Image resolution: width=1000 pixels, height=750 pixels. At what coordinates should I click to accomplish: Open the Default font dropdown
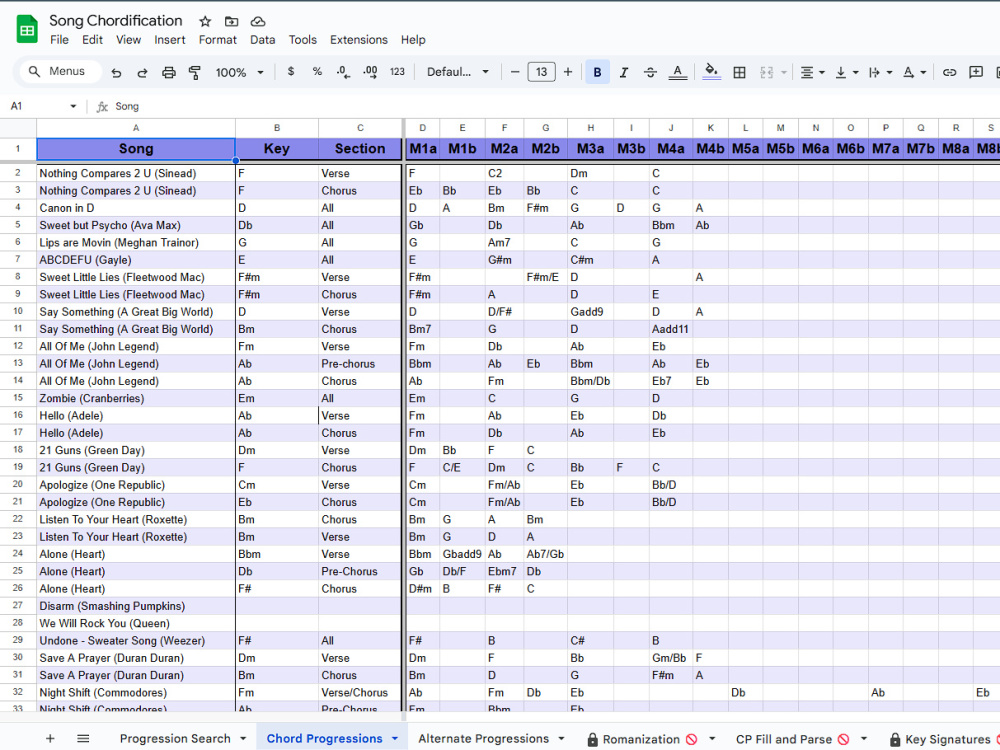point(458,72)
